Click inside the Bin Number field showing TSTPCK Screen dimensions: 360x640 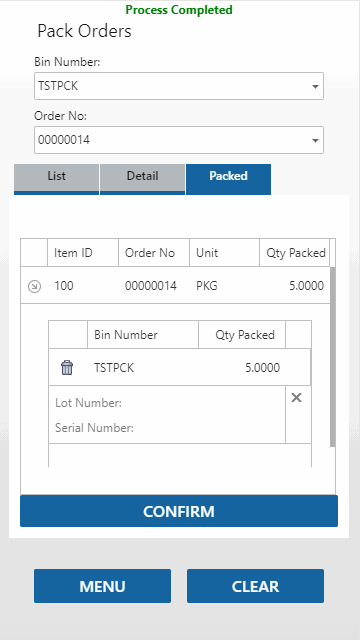coord(179,86)
